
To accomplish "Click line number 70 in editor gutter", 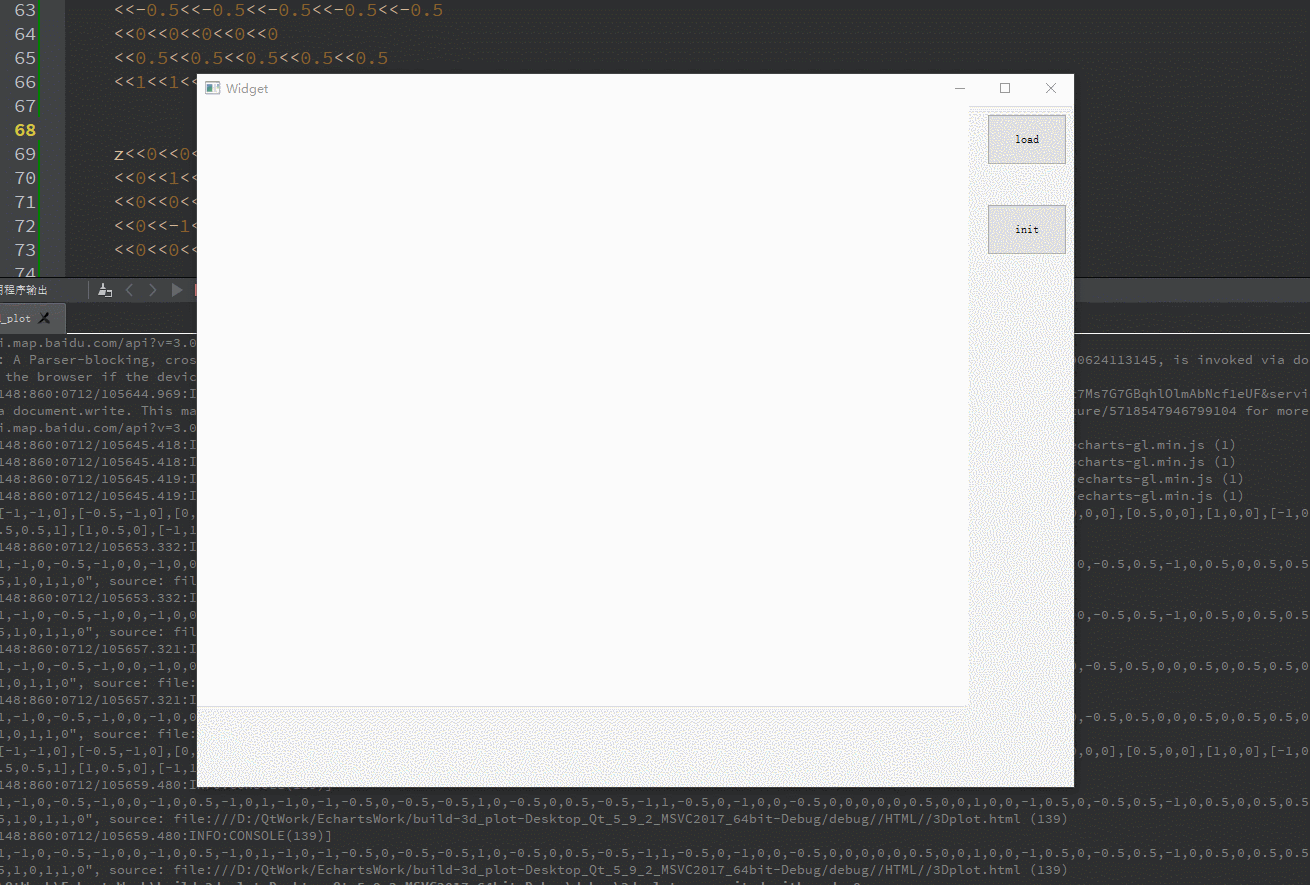I will pyautogui.click(x=25, y=178).
